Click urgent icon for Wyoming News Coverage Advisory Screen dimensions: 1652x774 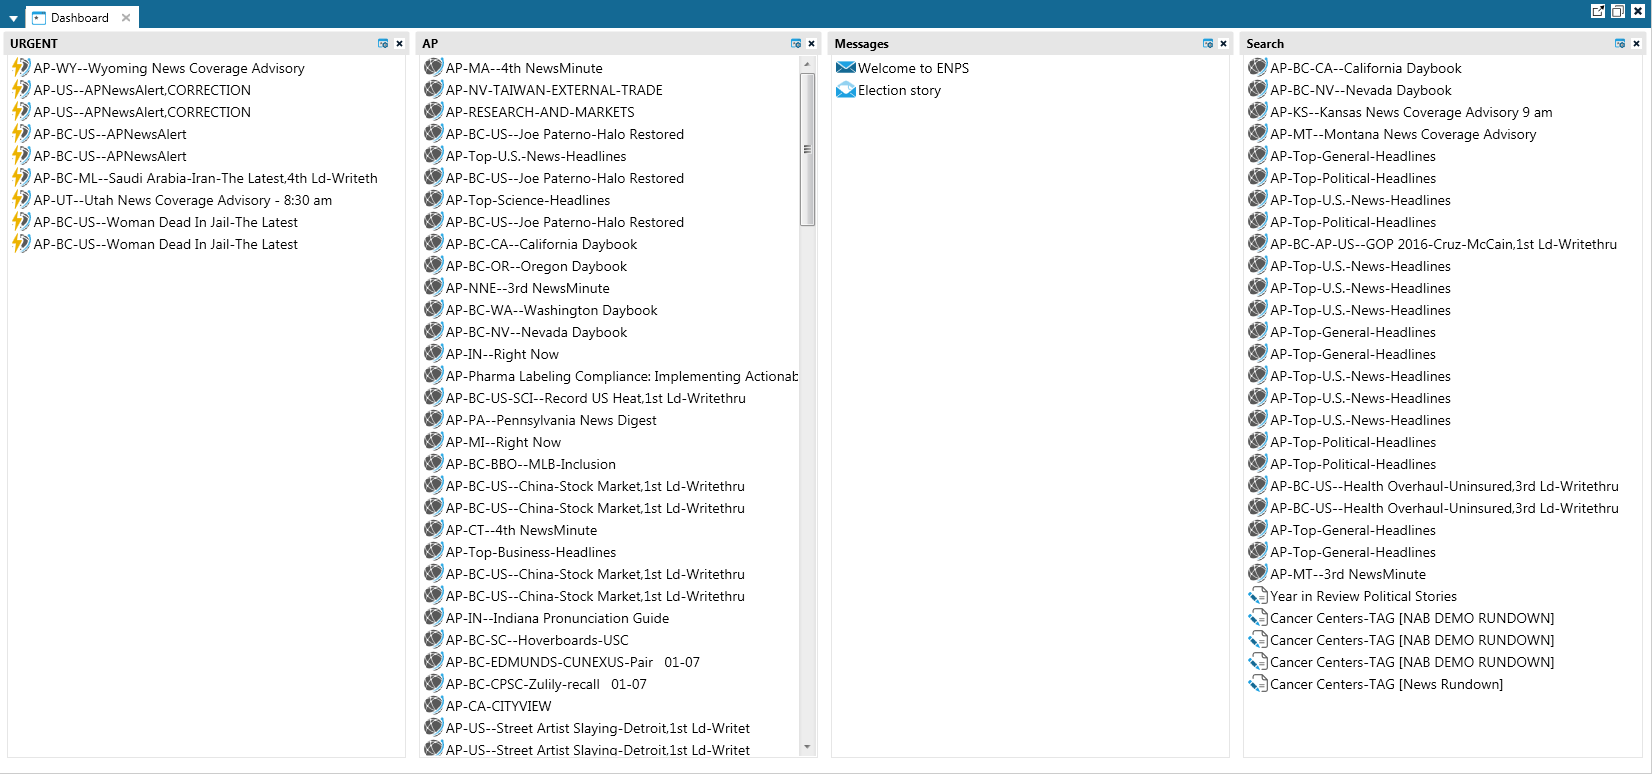pyautogui.click(x=21, y=68)
